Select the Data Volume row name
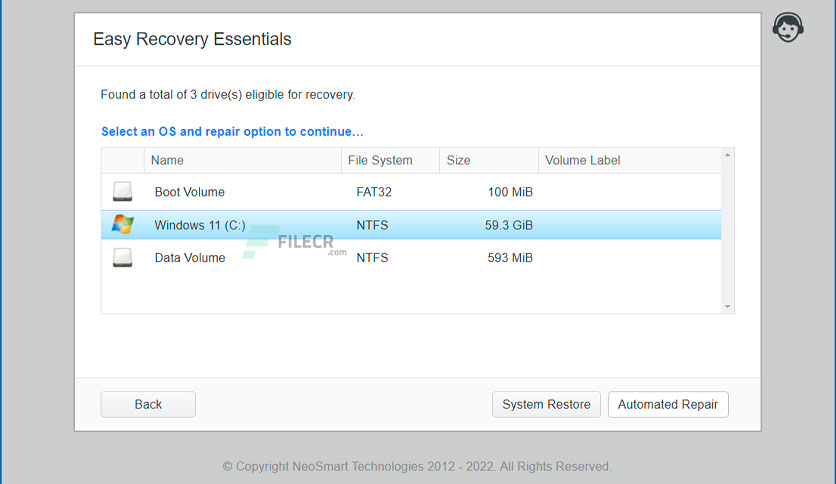 coord(190,258)
